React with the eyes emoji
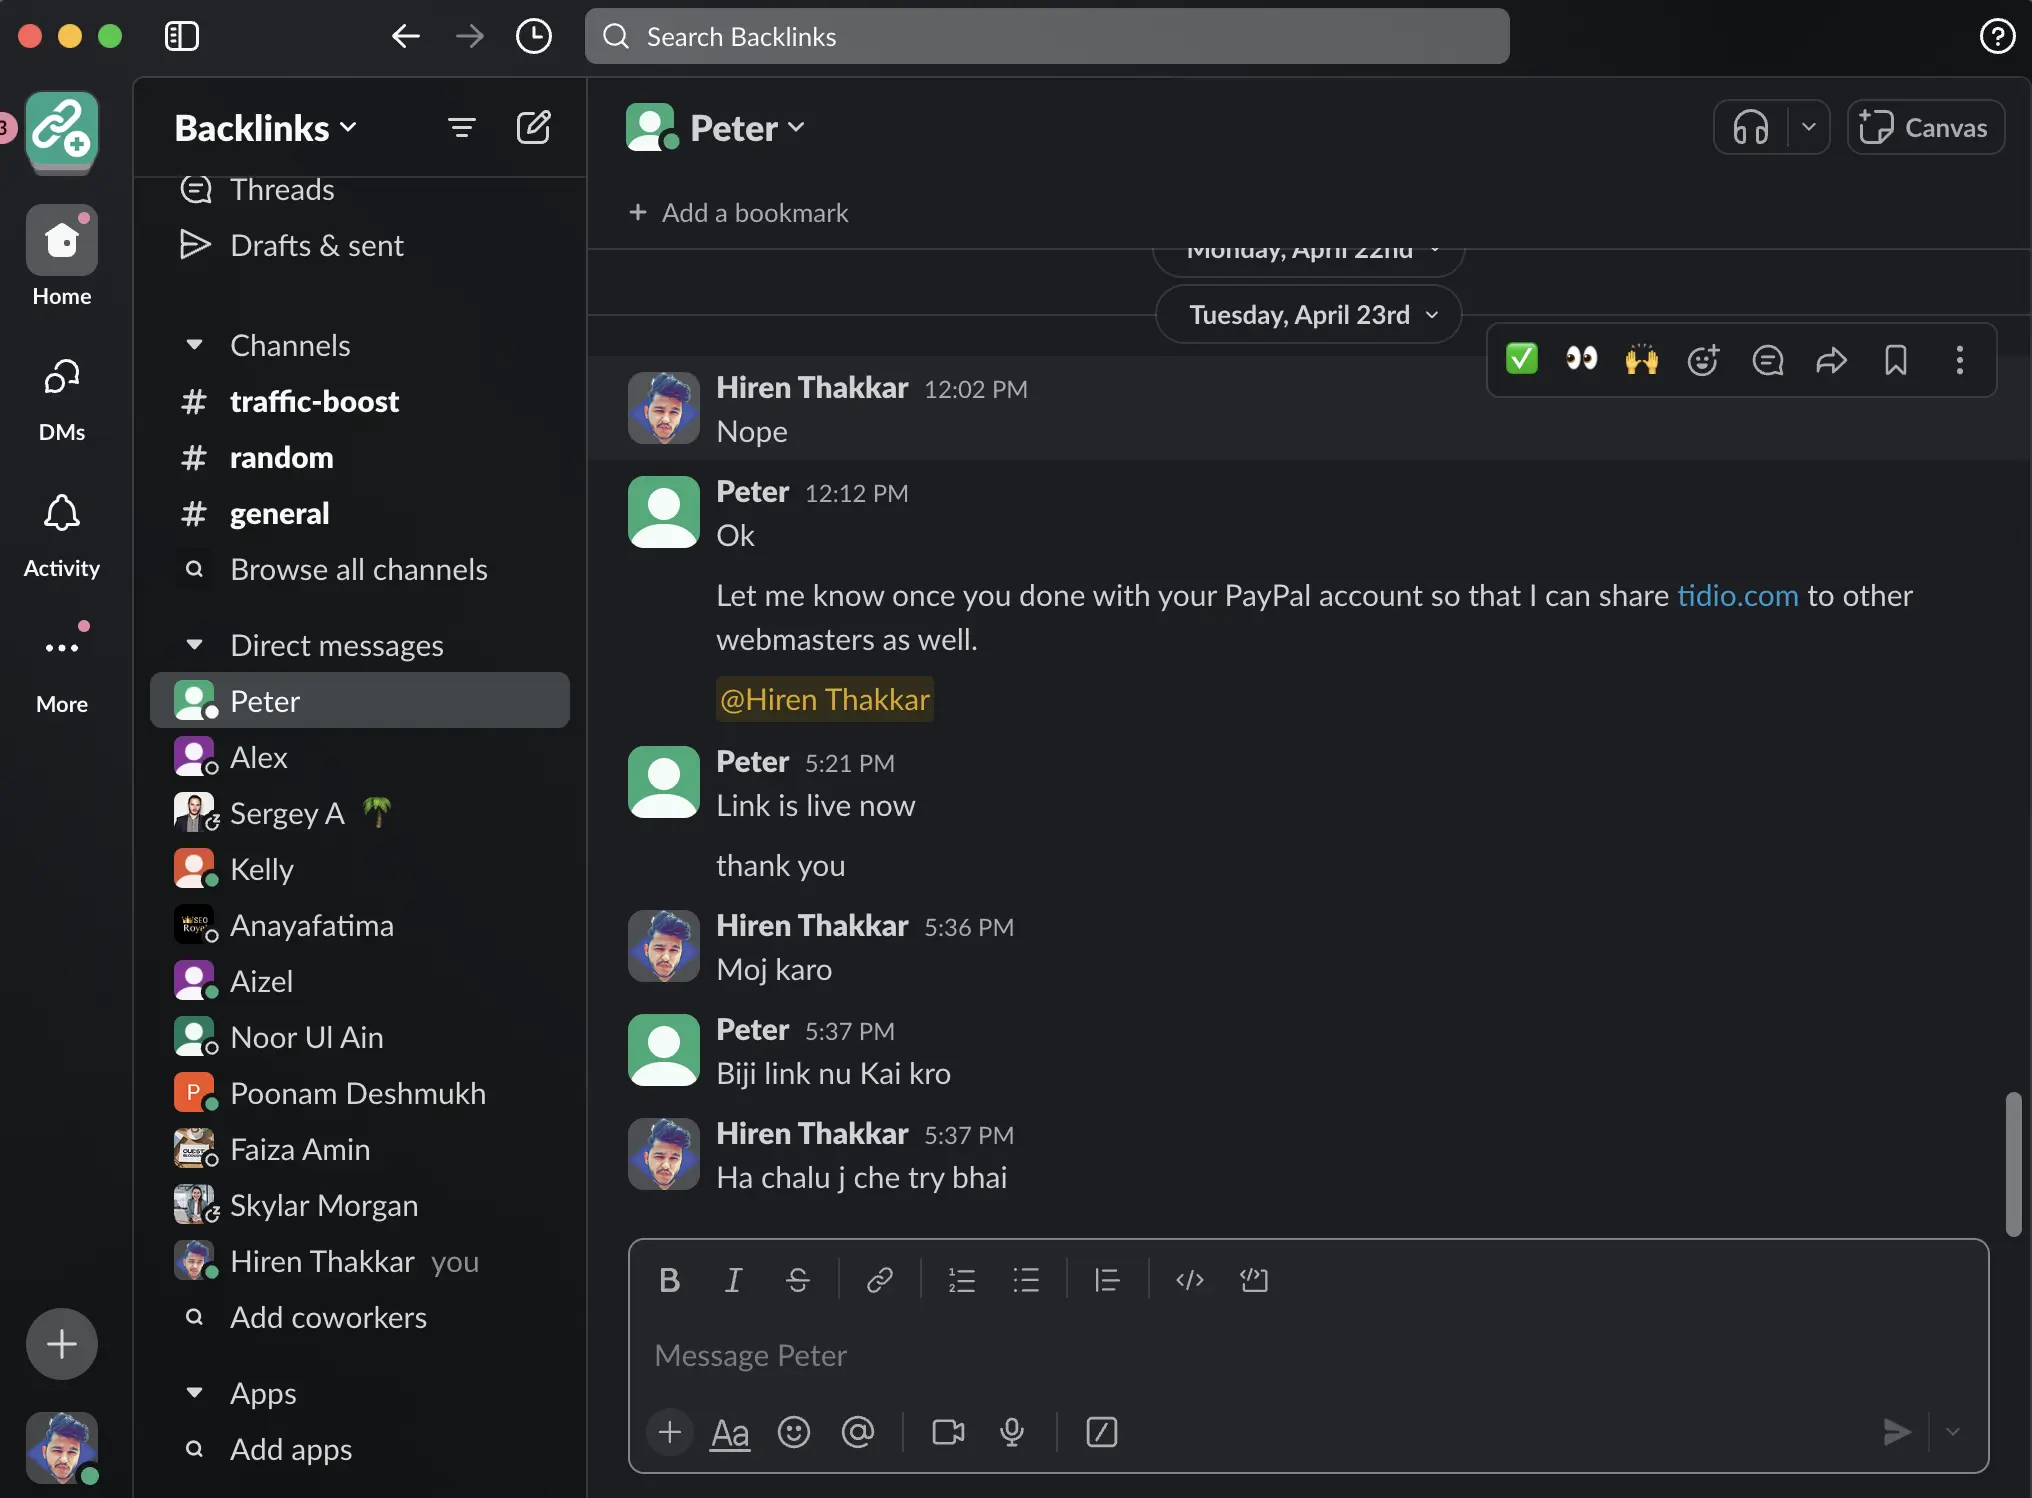Image resolution: width=2032 pixels, height=1498 pixels. 1580,360
